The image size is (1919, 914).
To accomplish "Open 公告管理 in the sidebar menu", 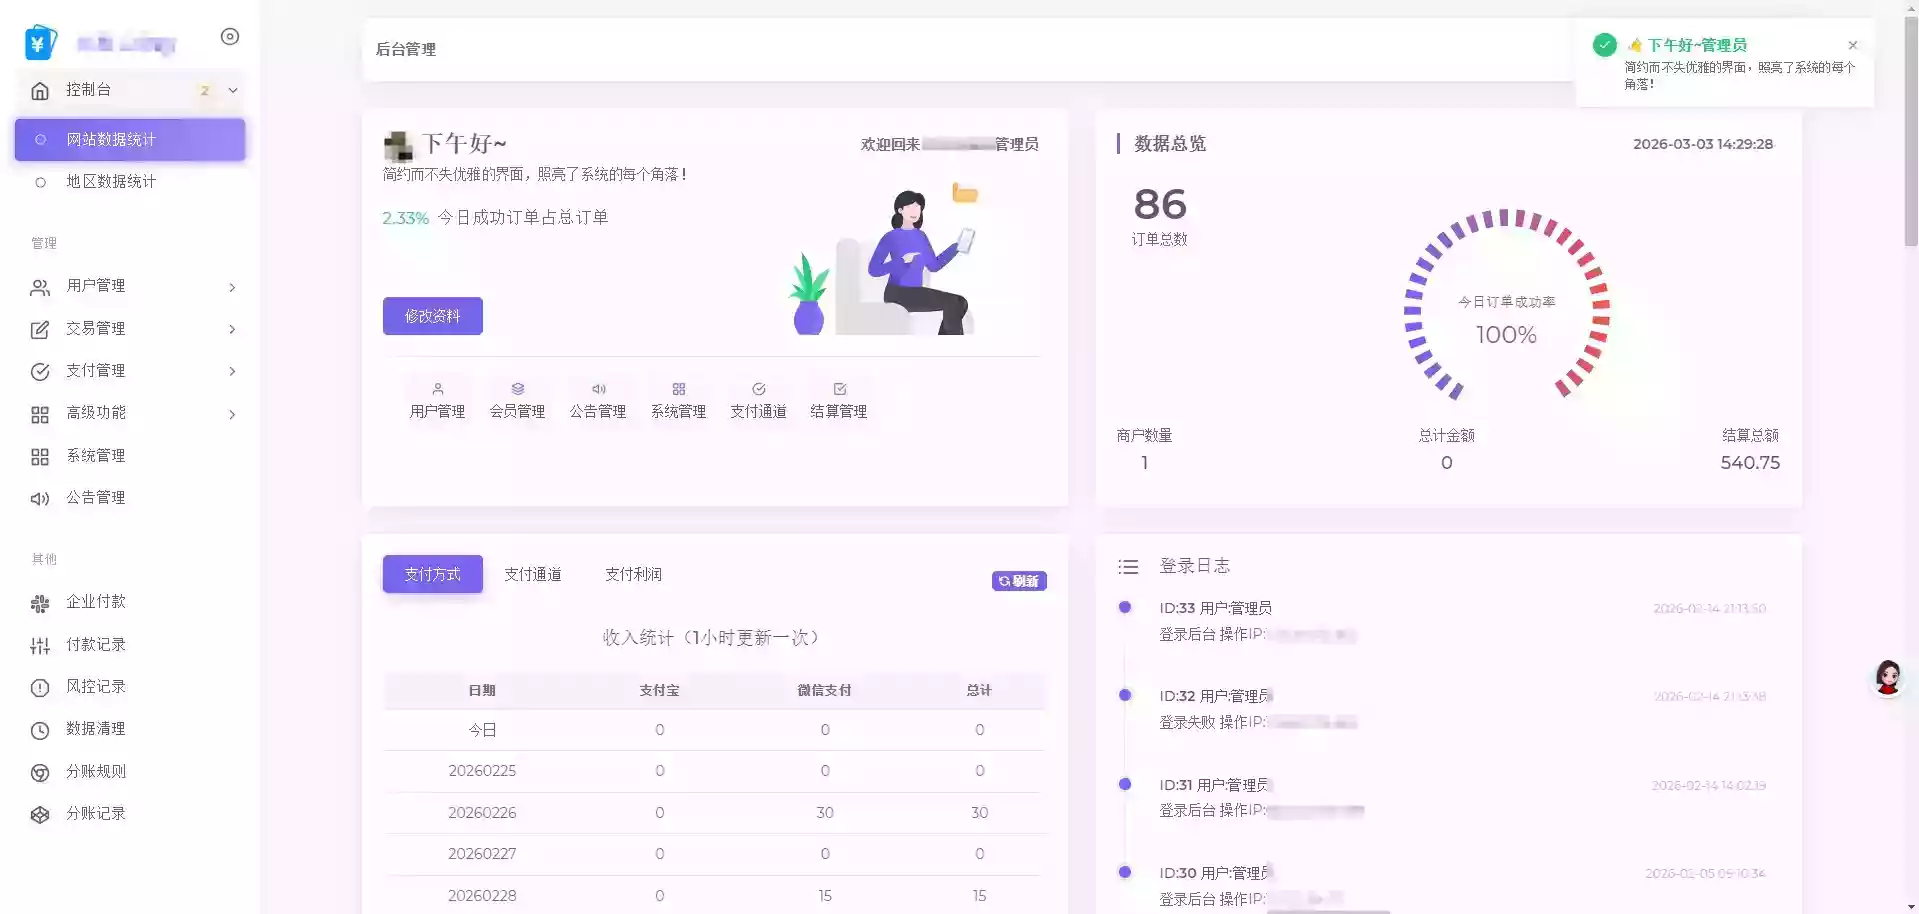I will point(97,497).
